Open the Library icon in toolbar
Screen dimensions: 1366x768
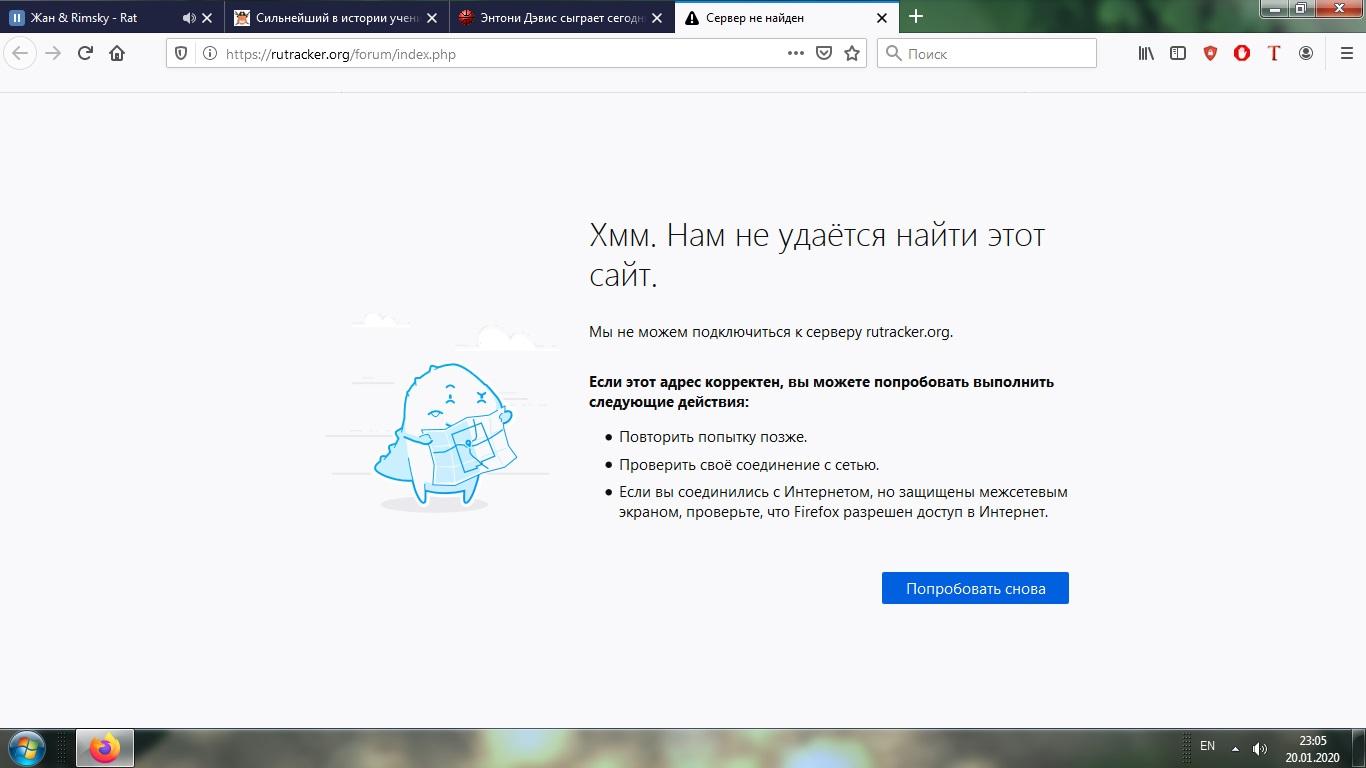coord(1146,54)
